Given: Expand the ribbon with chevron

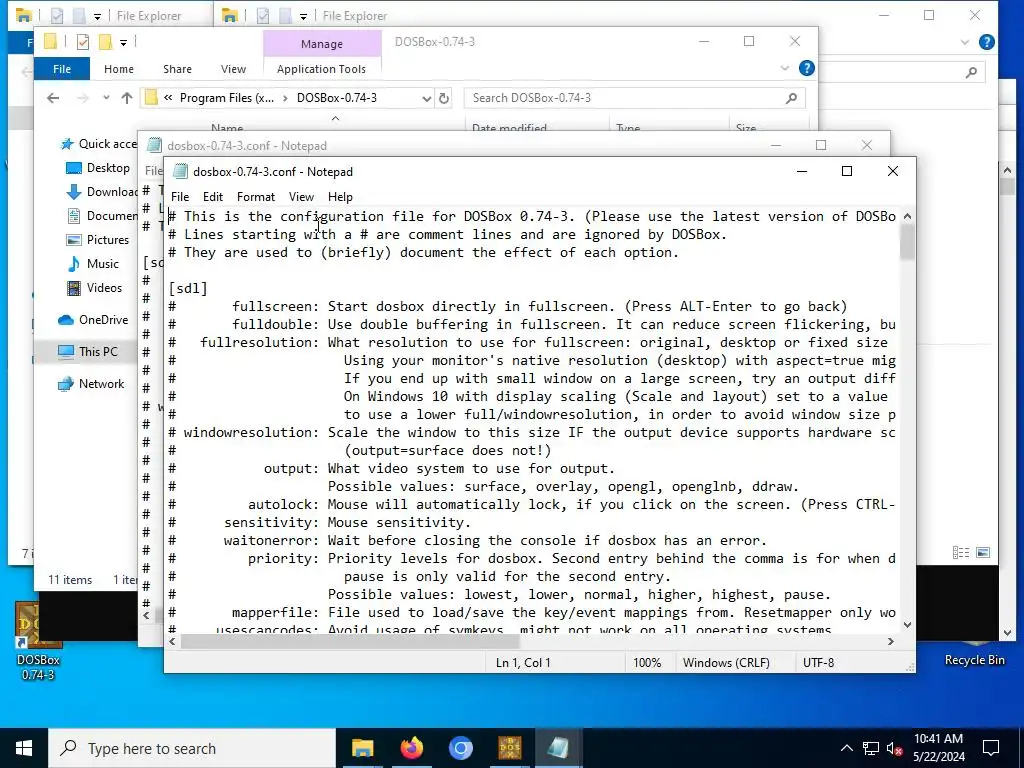Looking at the screenshot, I should pyautogui.click(x=785, y=68).
